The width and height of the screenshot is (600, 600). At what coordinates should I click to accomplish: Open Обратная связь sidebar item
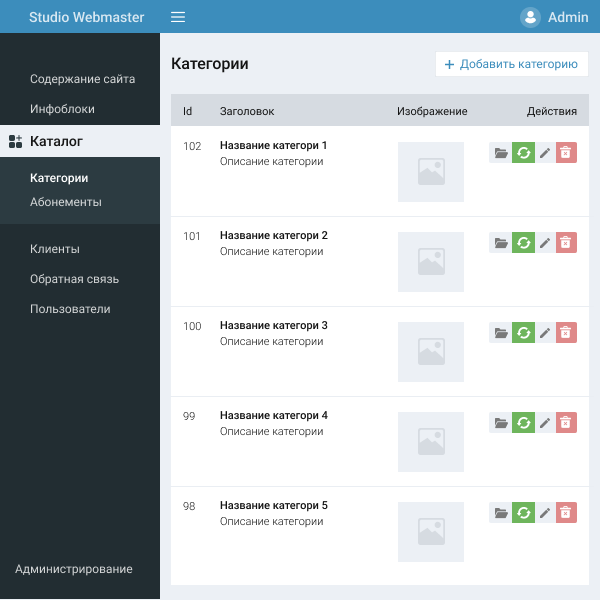[x=75, y=279]
